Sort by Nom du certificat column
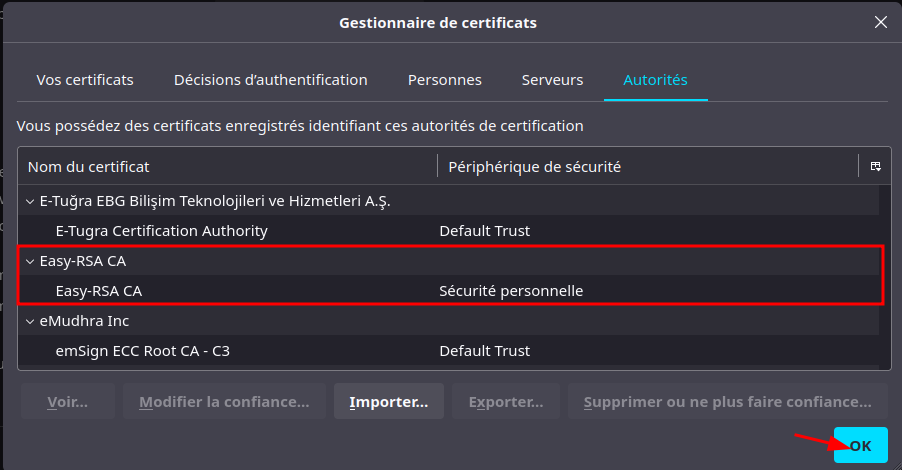This screenshot has height=470, width=902. 225,166
